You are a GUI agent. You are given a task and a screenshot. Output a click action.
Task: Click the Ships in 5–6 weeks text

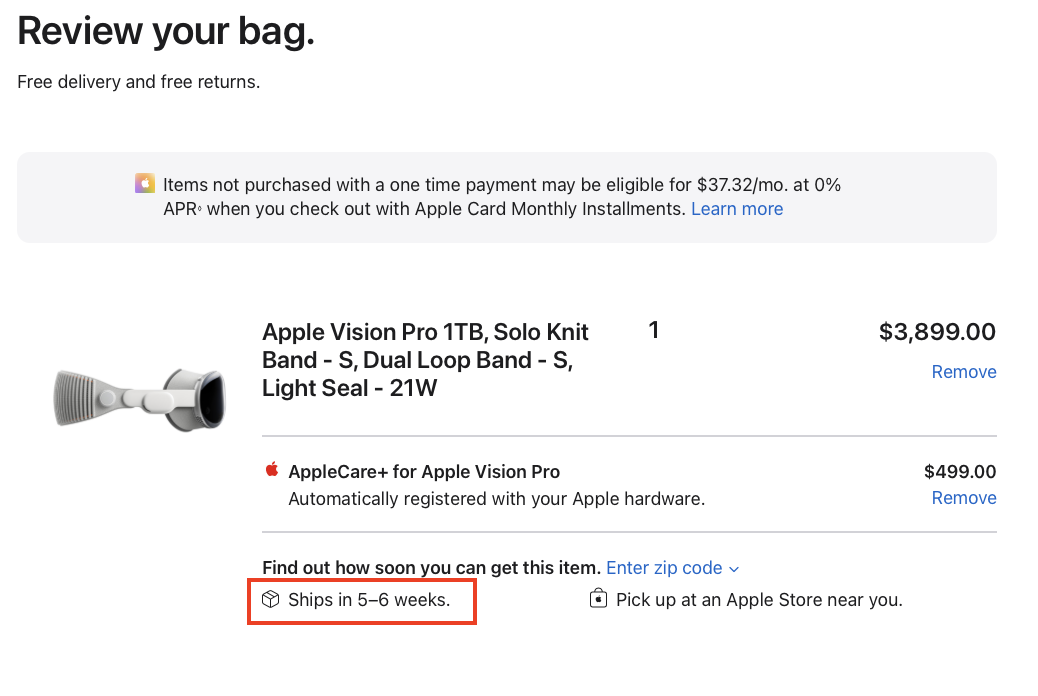coord(369,600)
